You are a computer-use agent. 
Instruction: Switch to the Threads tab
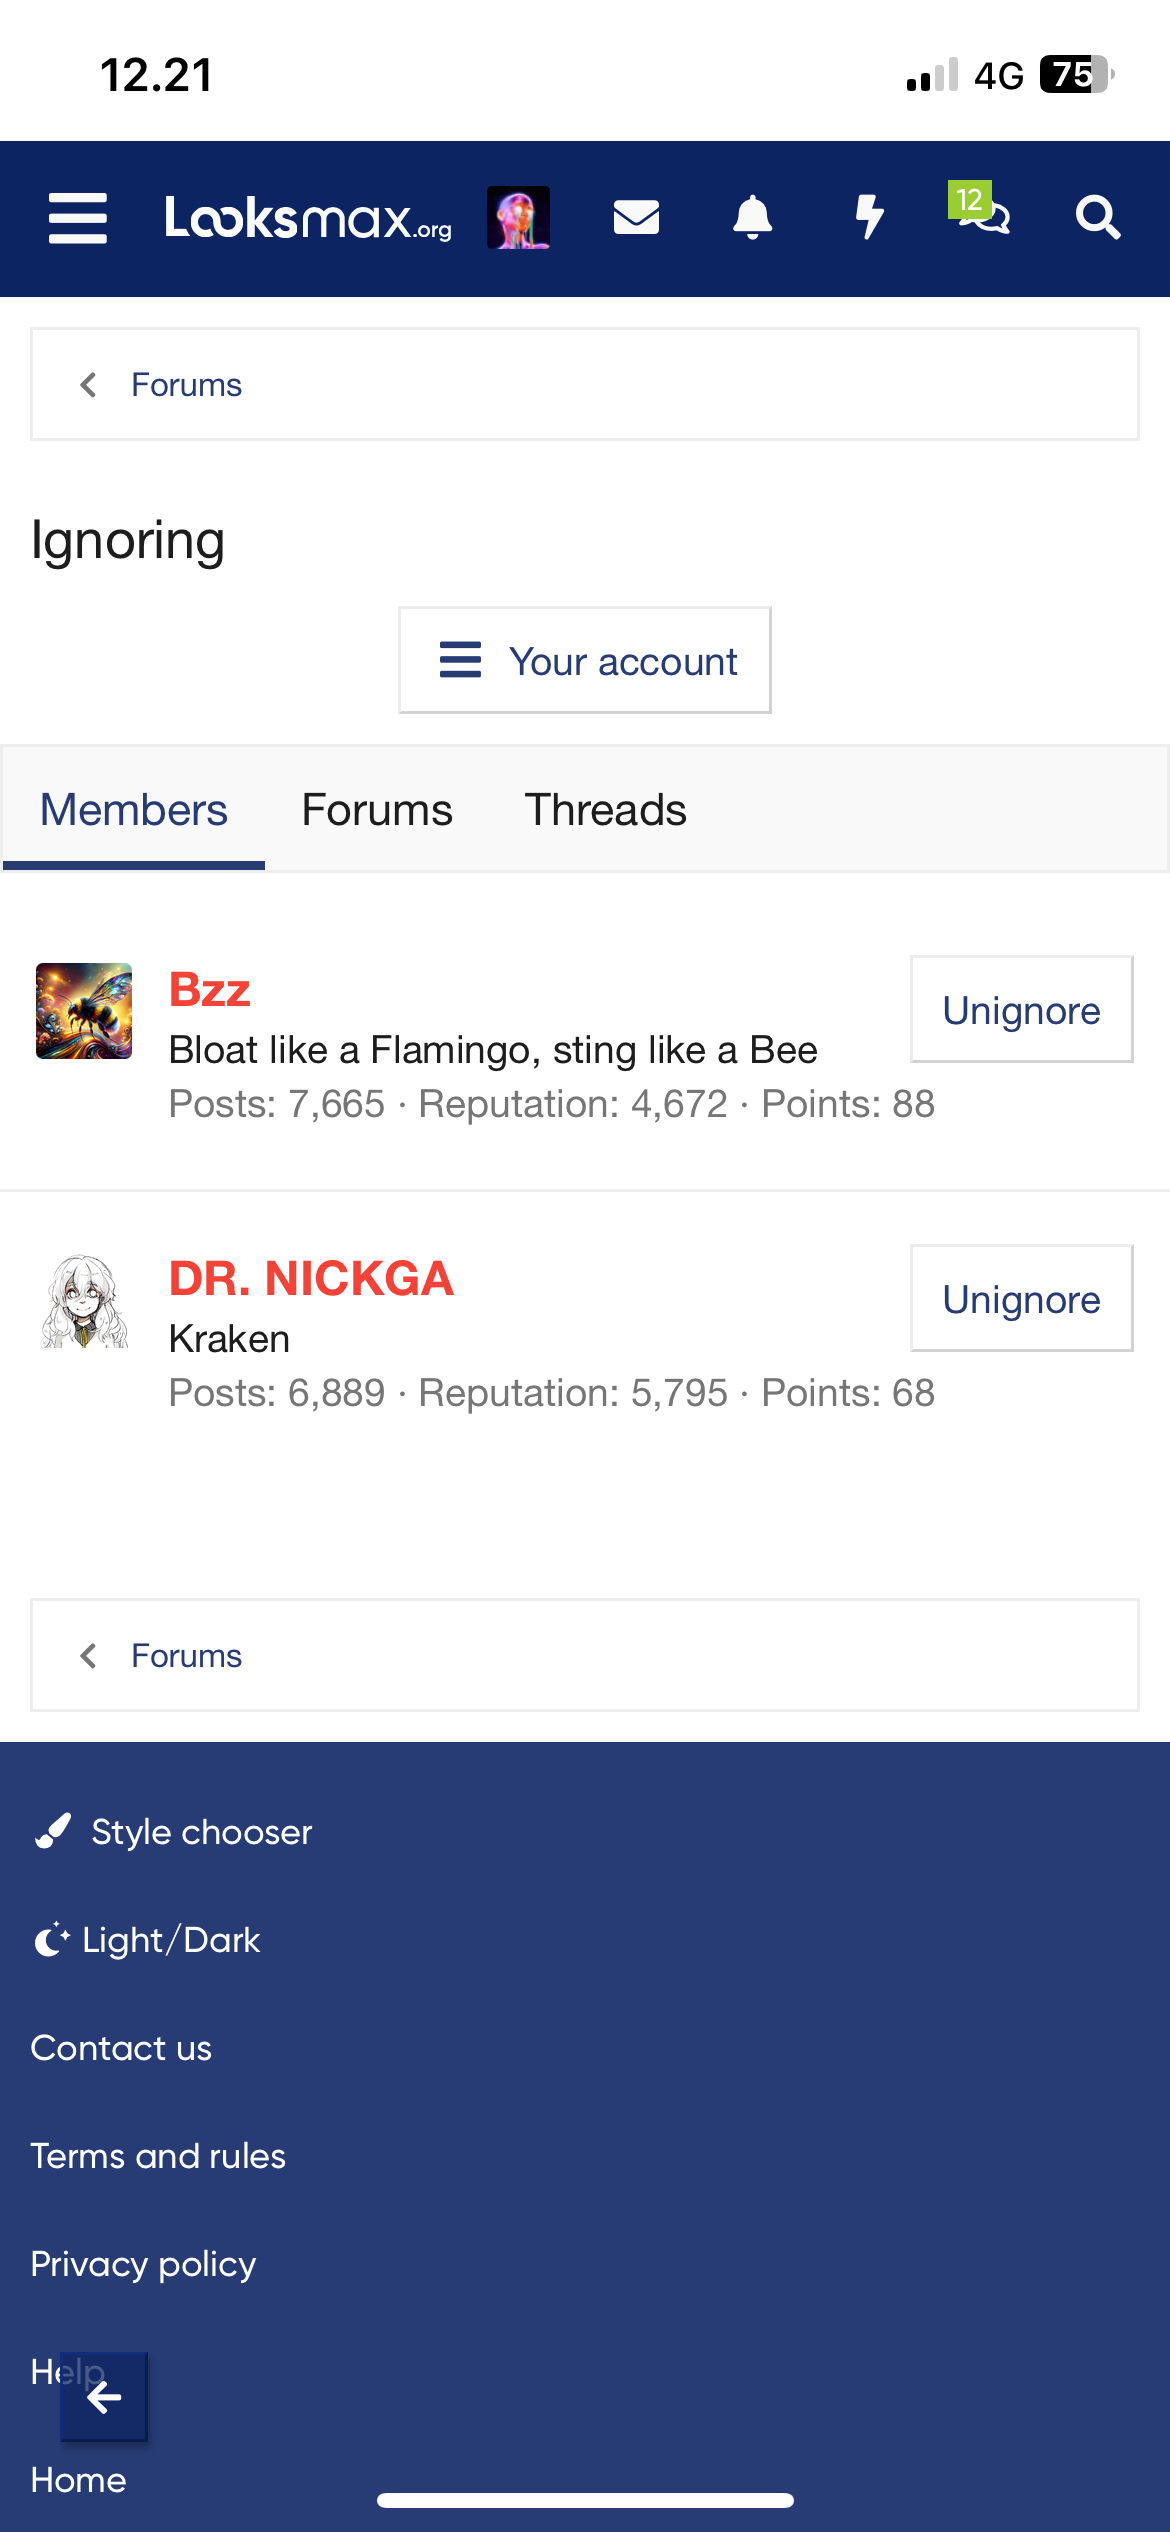tap(605, 810)
